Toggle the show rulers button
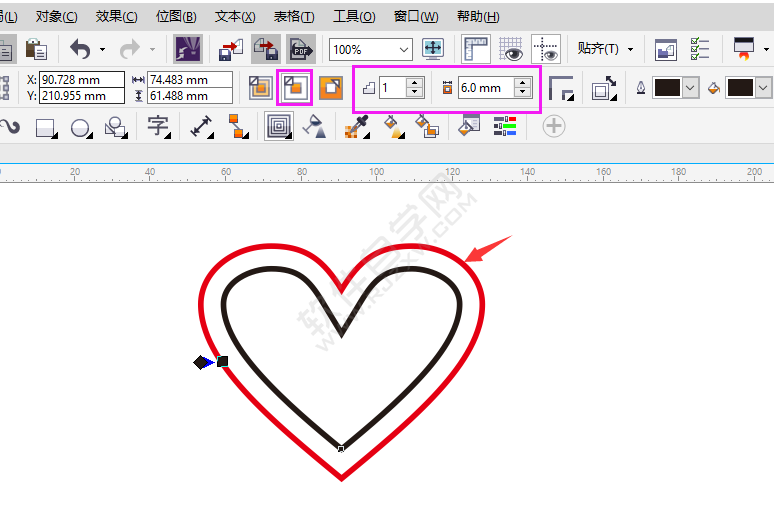774x525 pixels. pos(476,49)
